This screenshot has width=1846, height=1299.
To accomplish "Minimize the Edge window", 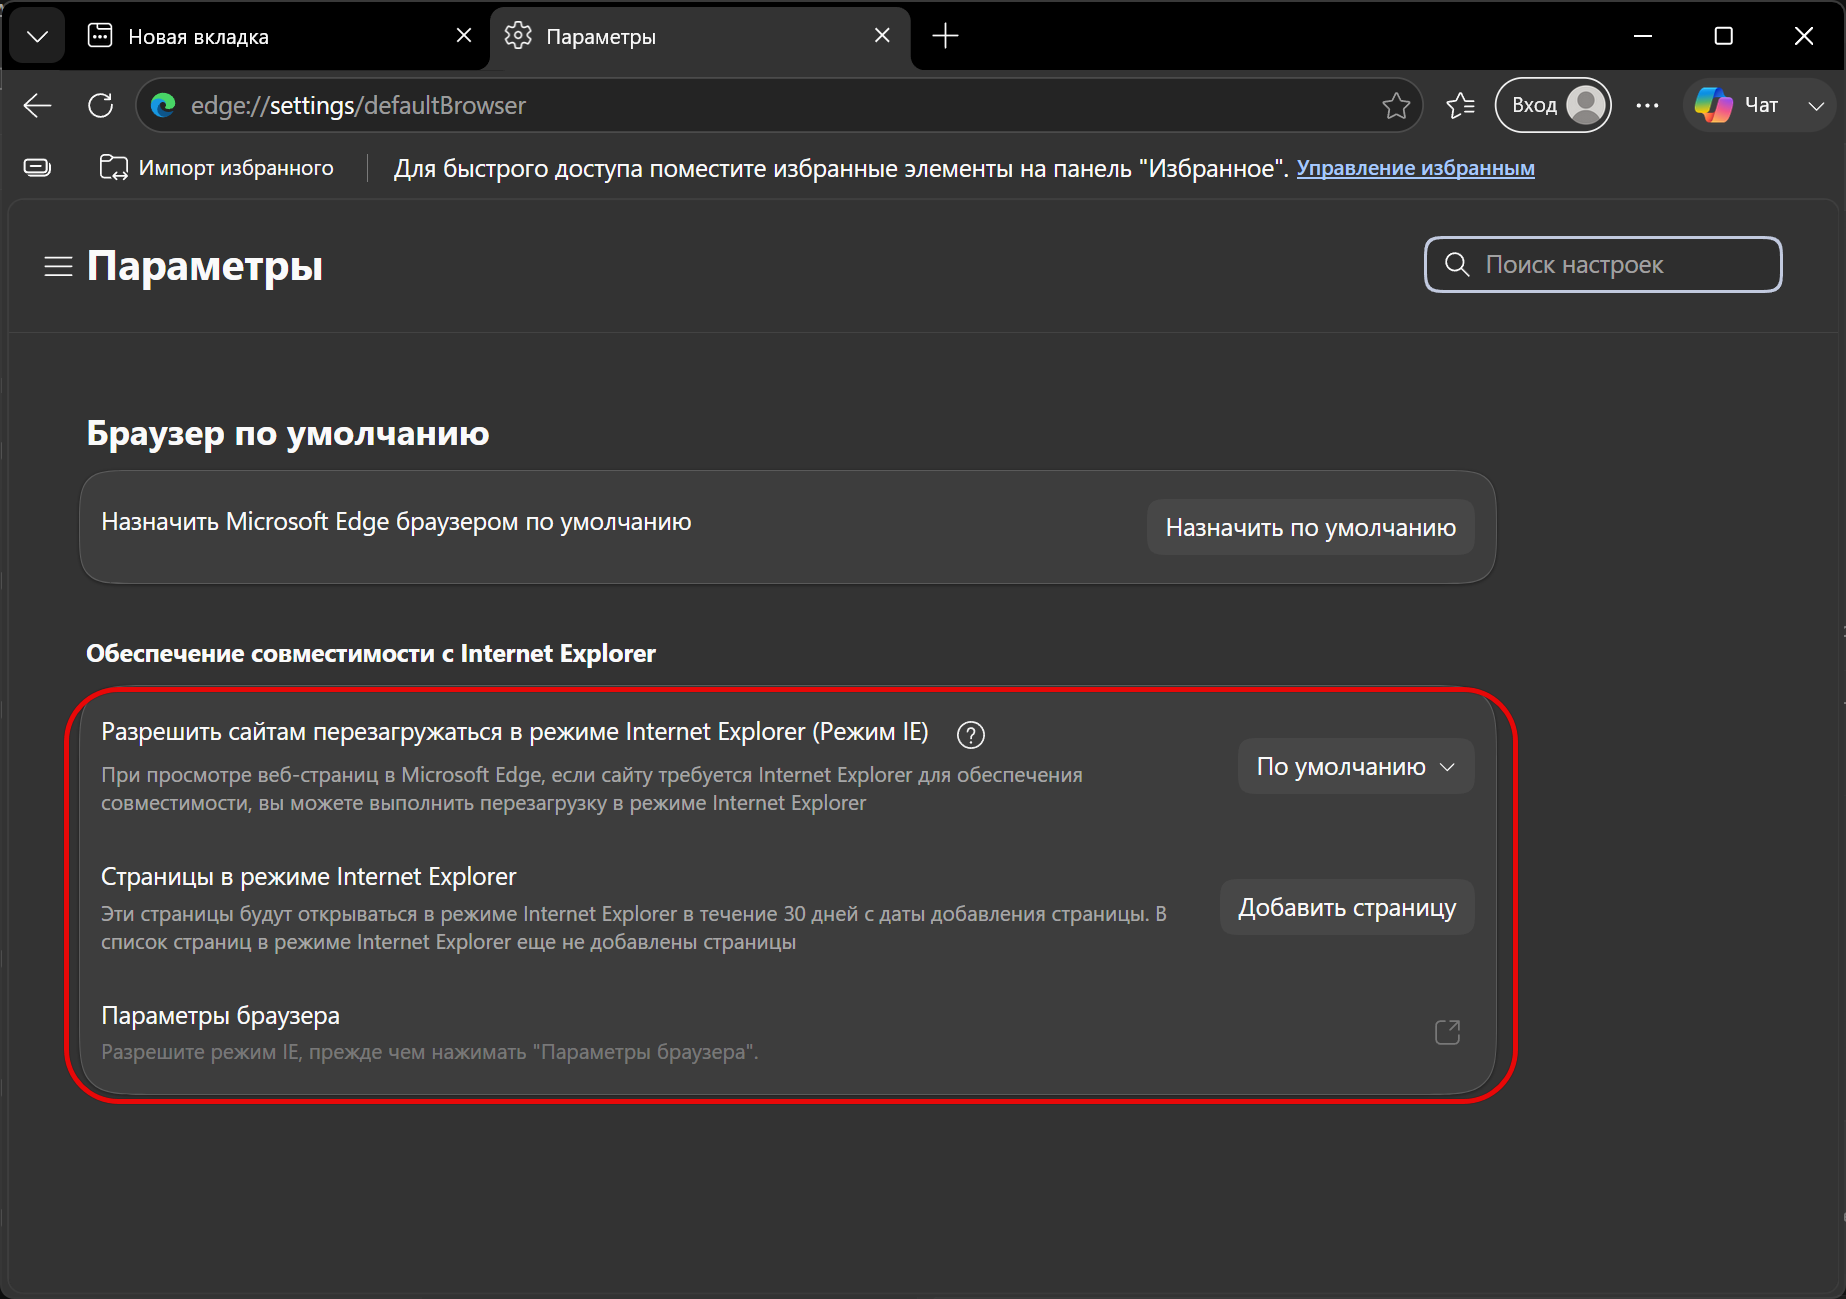I will [x=1643, y=36].
